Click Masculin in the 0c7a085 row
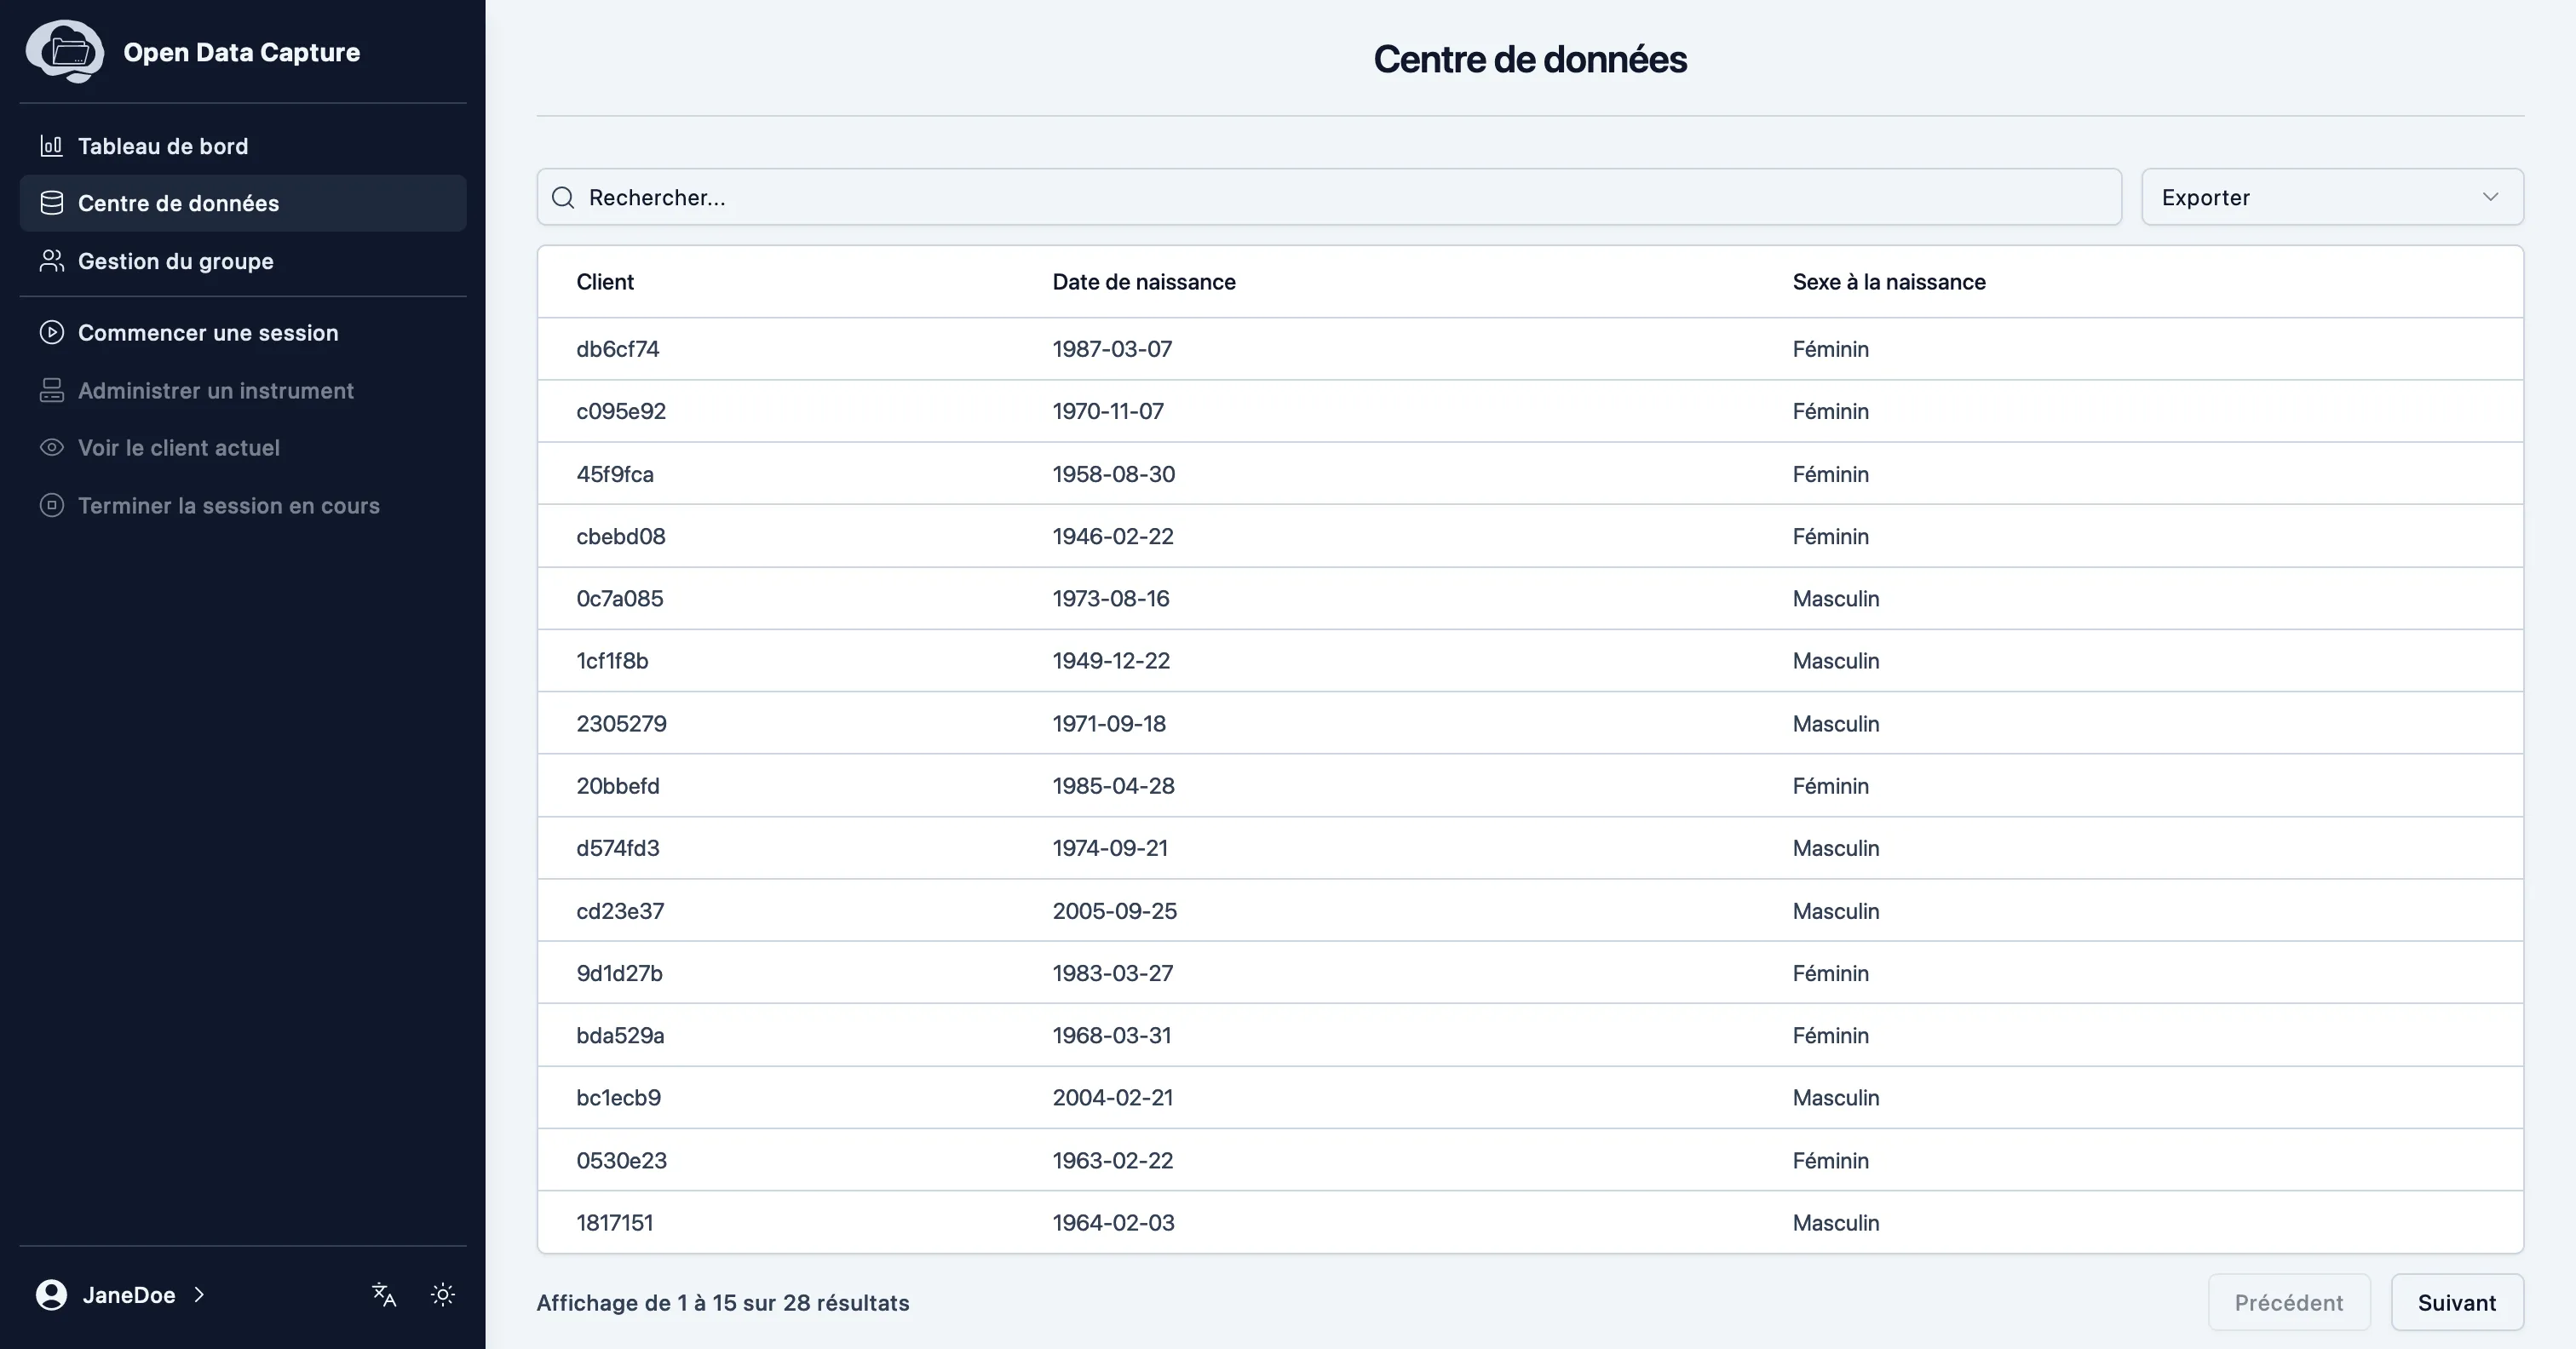This screenshot has width=2576, height=1349. [x=1836, y=598]
